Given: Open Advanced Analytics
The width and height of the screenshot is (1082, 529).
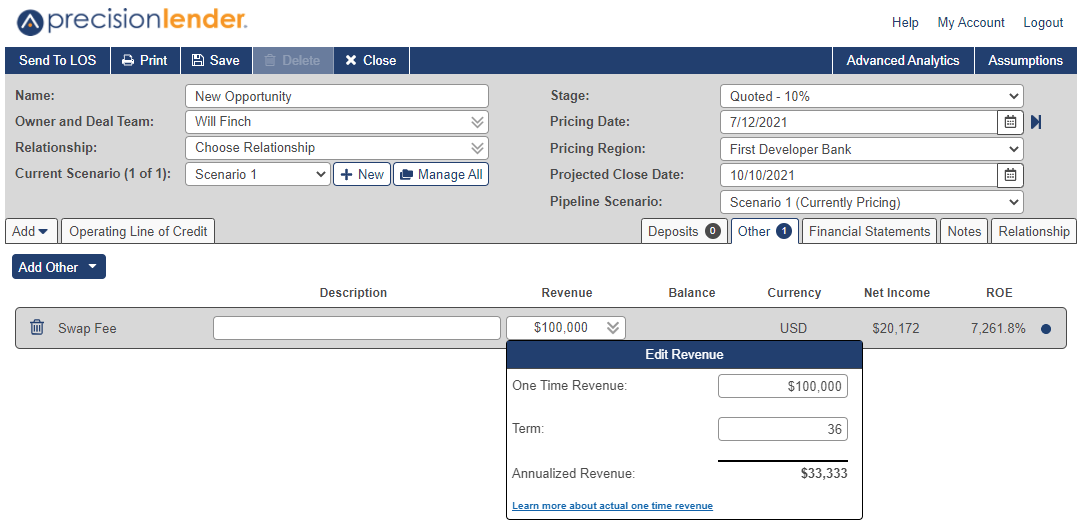Looking at the screenshot, I should click(903, 61).
